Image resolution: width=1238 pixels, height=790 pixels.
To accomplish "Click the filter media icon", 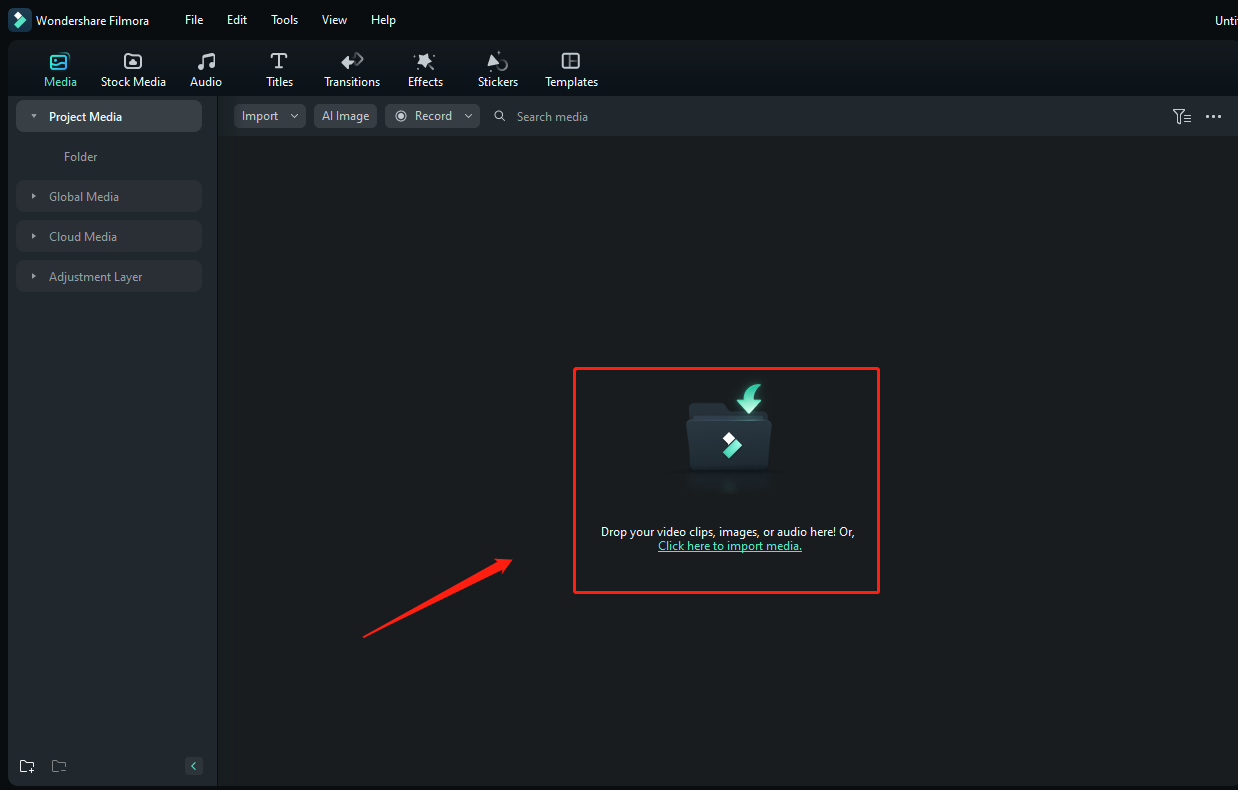I will (1182, 116).
